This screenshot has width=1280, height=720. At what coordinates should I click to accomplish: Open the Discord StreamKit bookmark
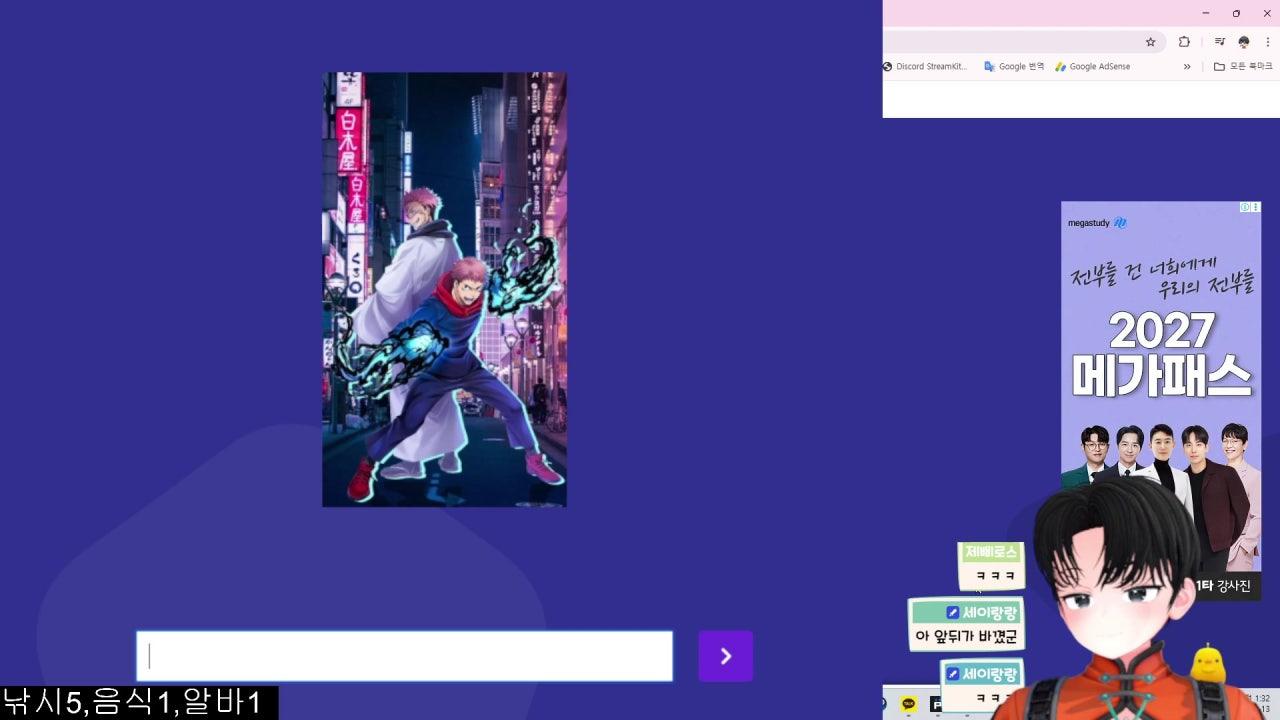tap(926, 67)
